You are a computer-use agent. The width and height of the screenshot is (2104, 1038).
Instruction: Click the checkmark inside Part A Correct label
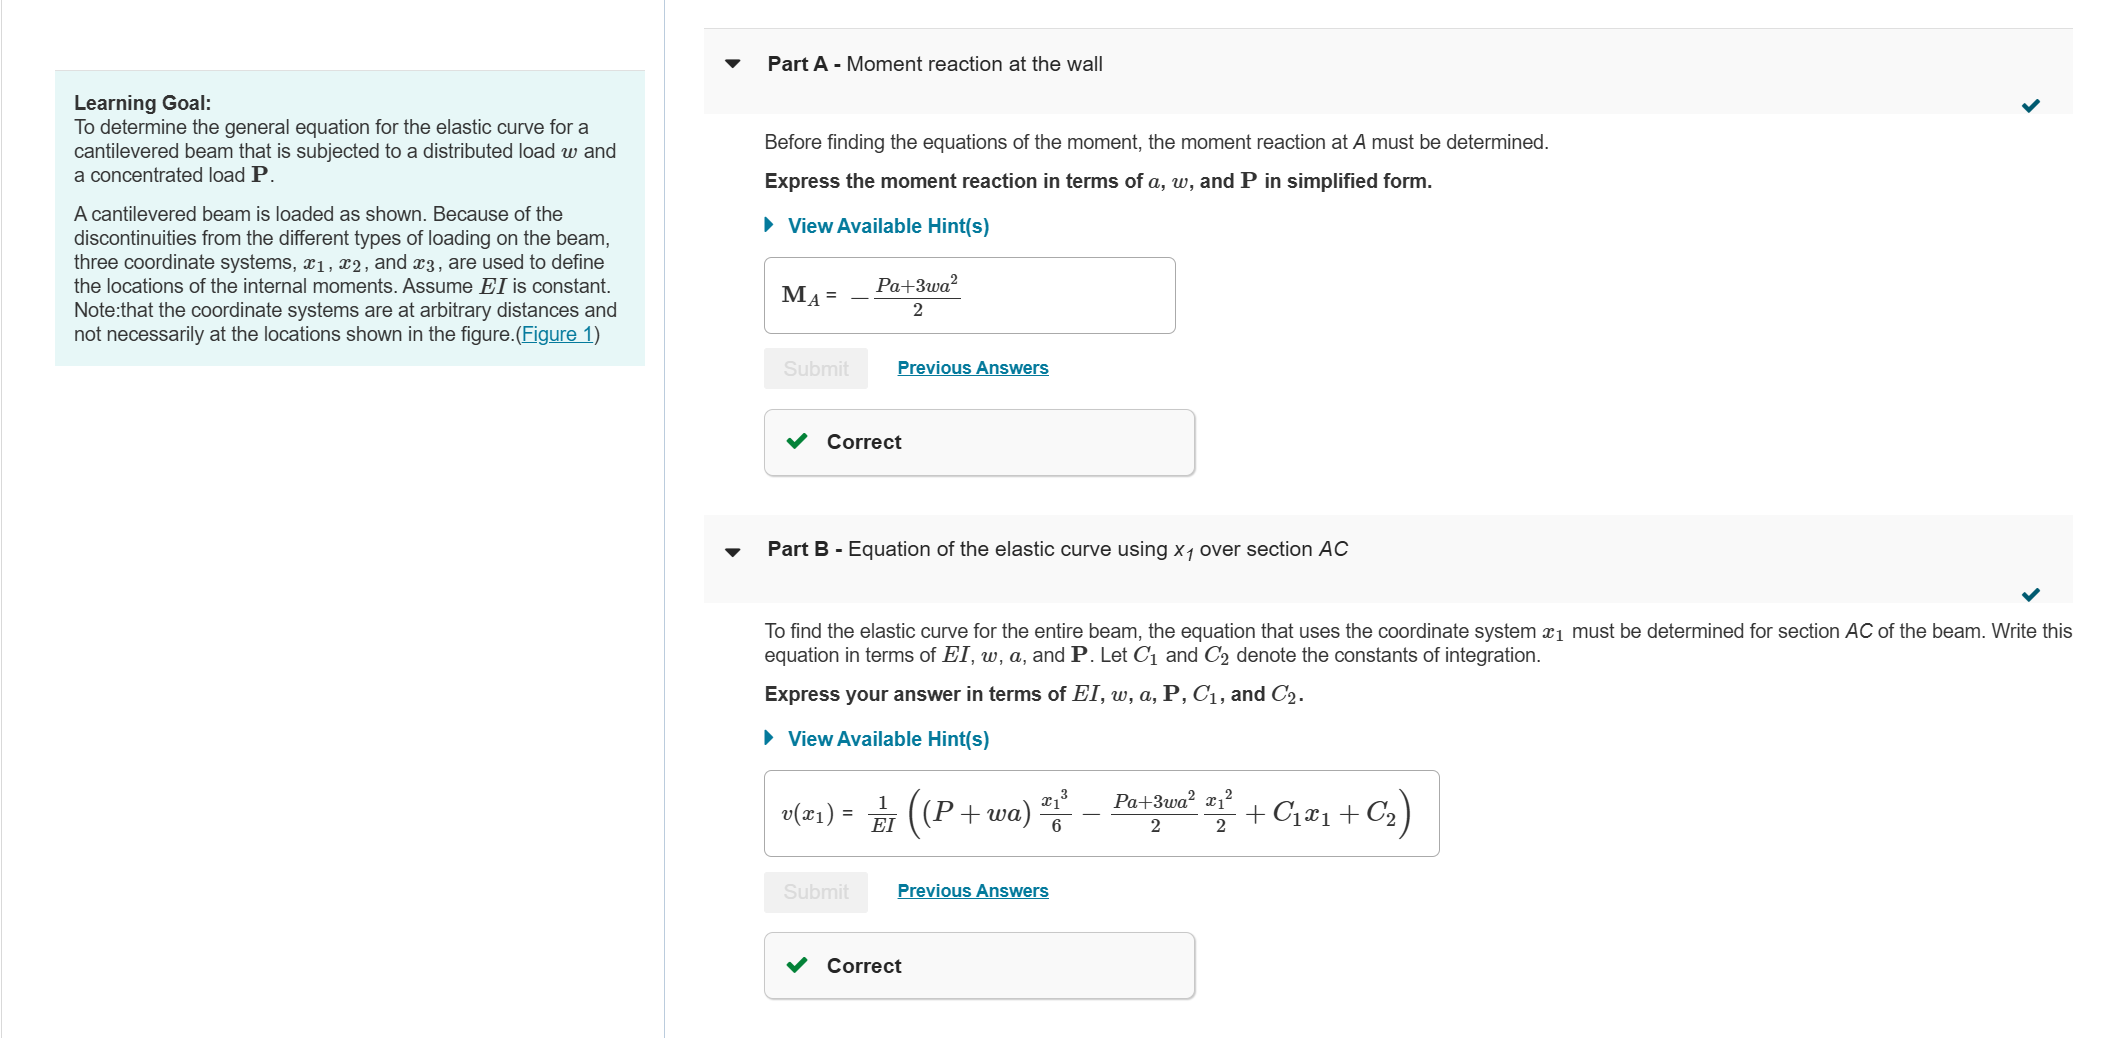coord(797,441)
